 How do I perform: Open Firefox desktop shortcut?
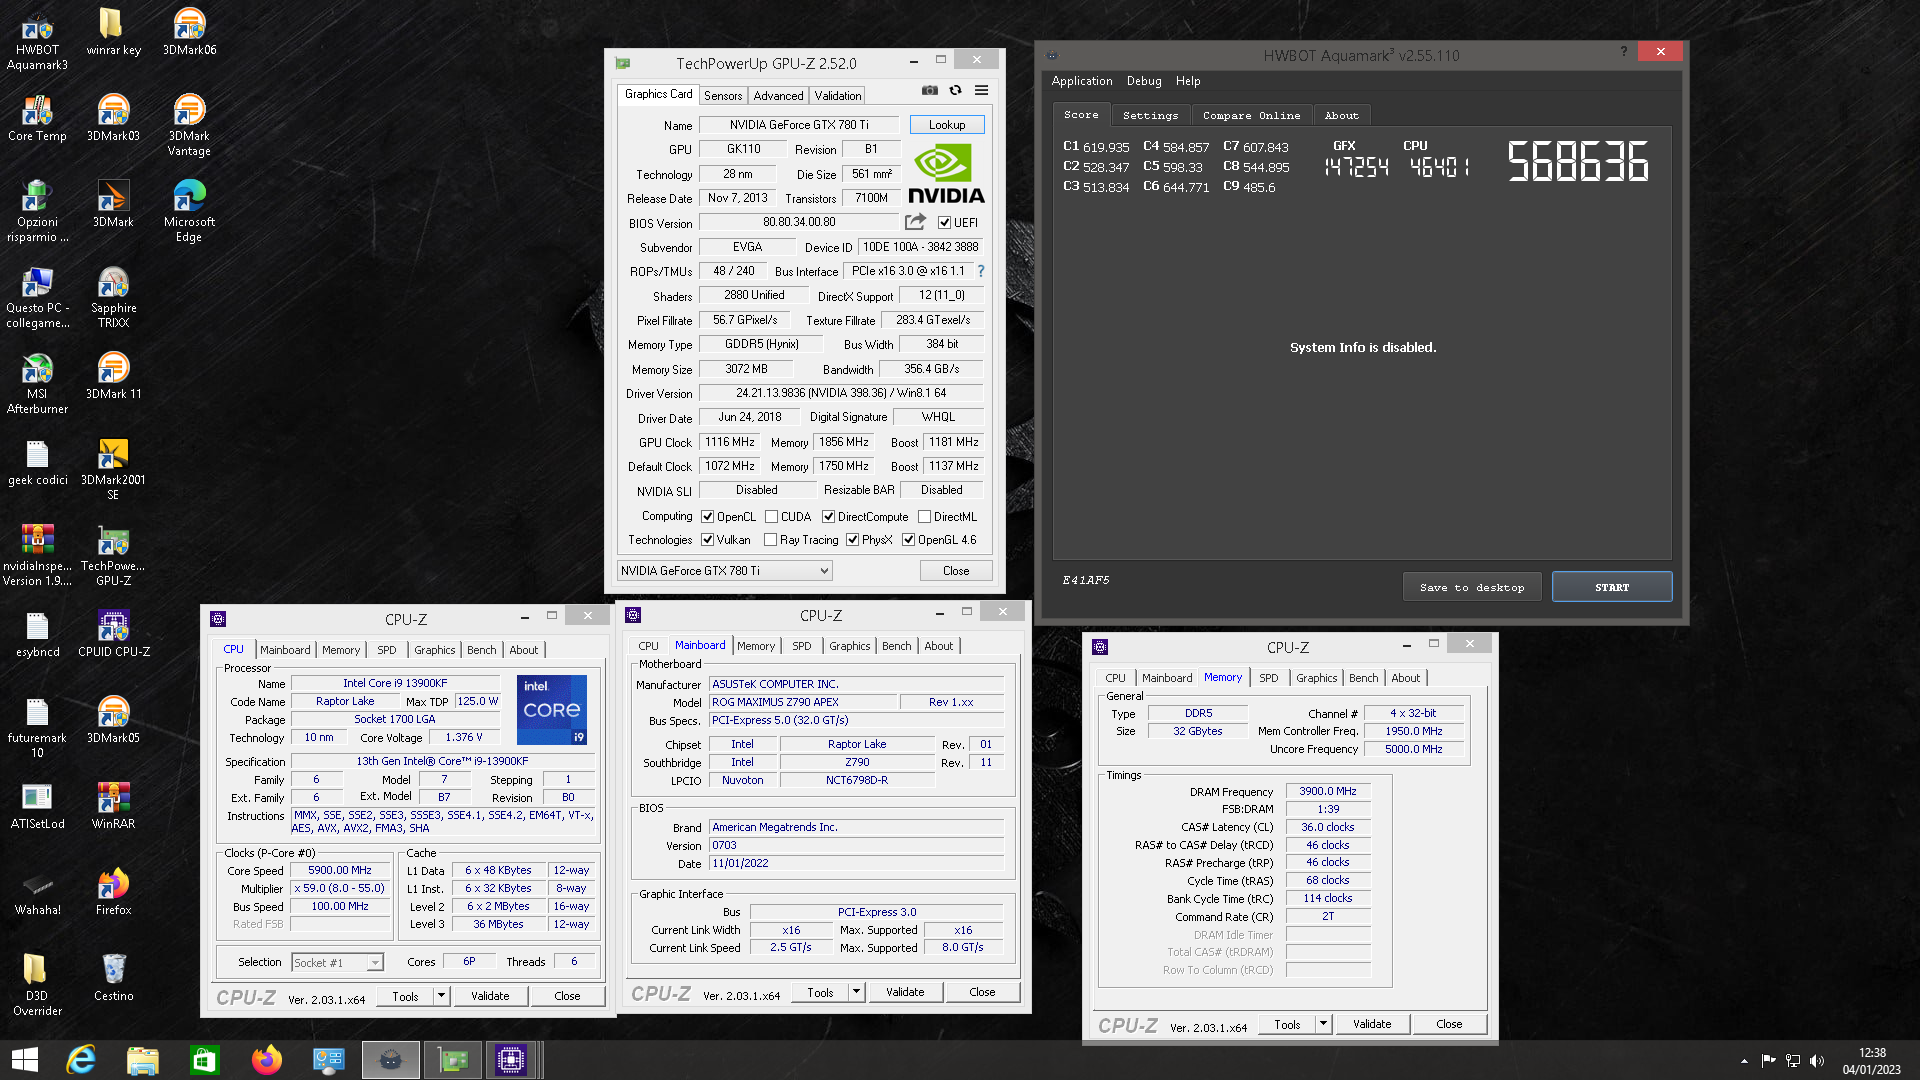[x=113, y=892]
